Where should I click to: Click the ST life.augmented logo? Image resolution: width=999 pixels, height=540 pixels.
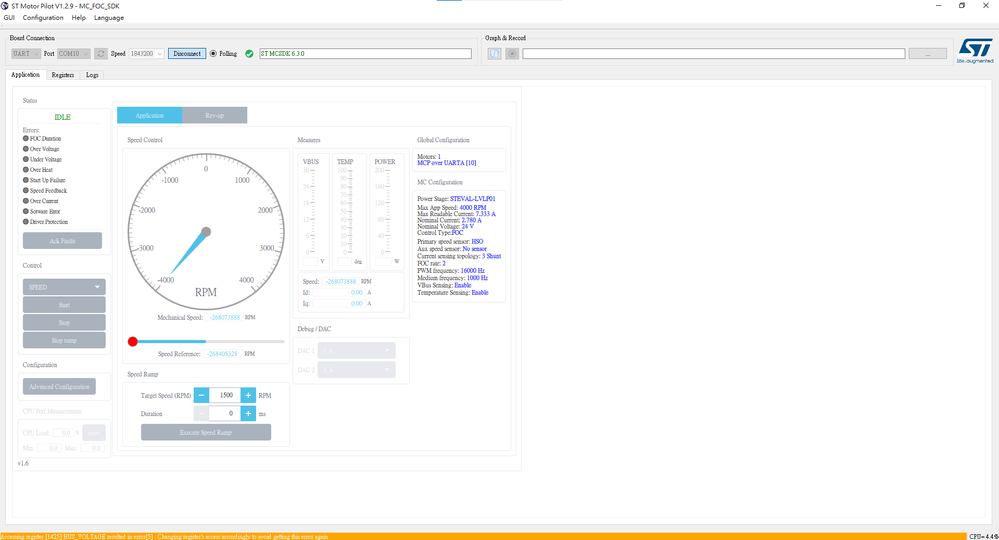click(975, 50)
